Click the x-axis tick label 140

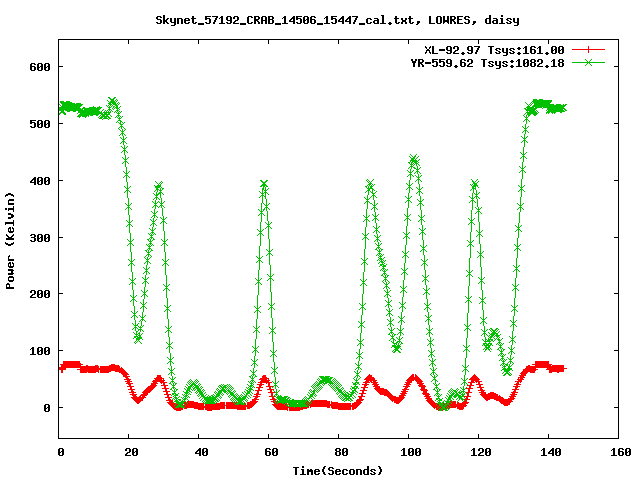coord(551,452)
